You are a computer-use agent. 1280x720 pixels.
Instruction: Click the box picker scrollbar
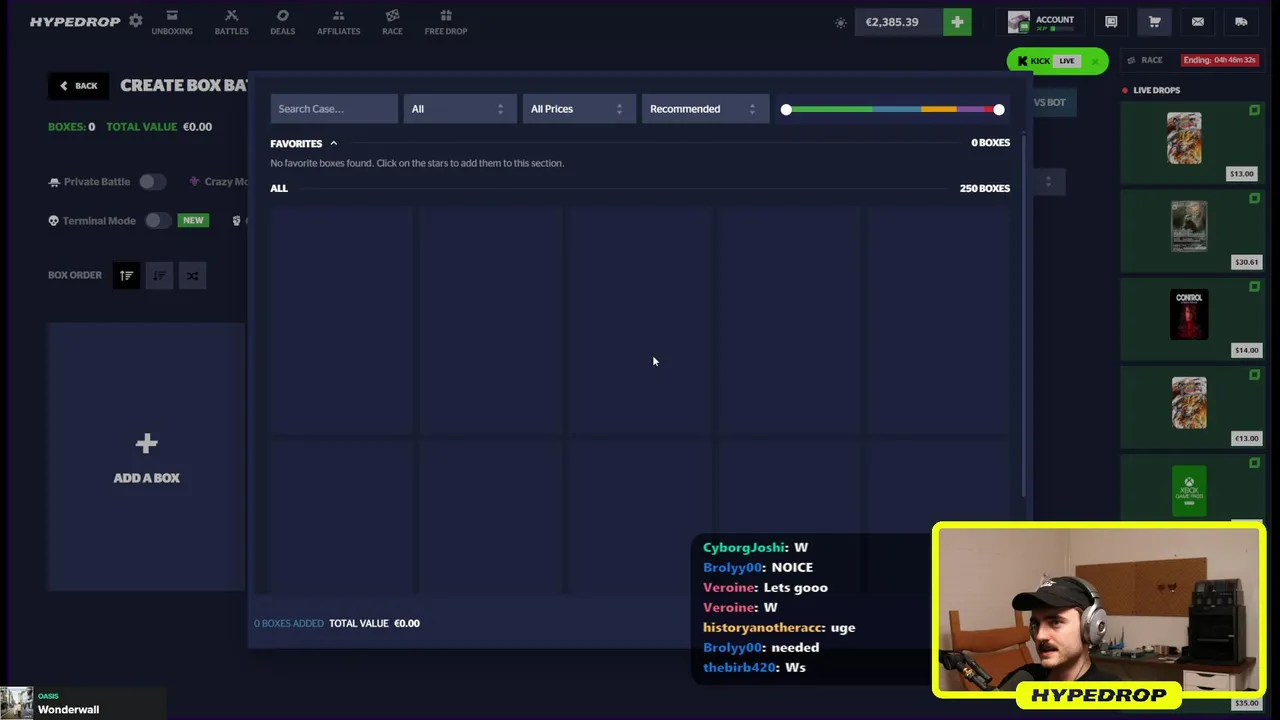1023,315
